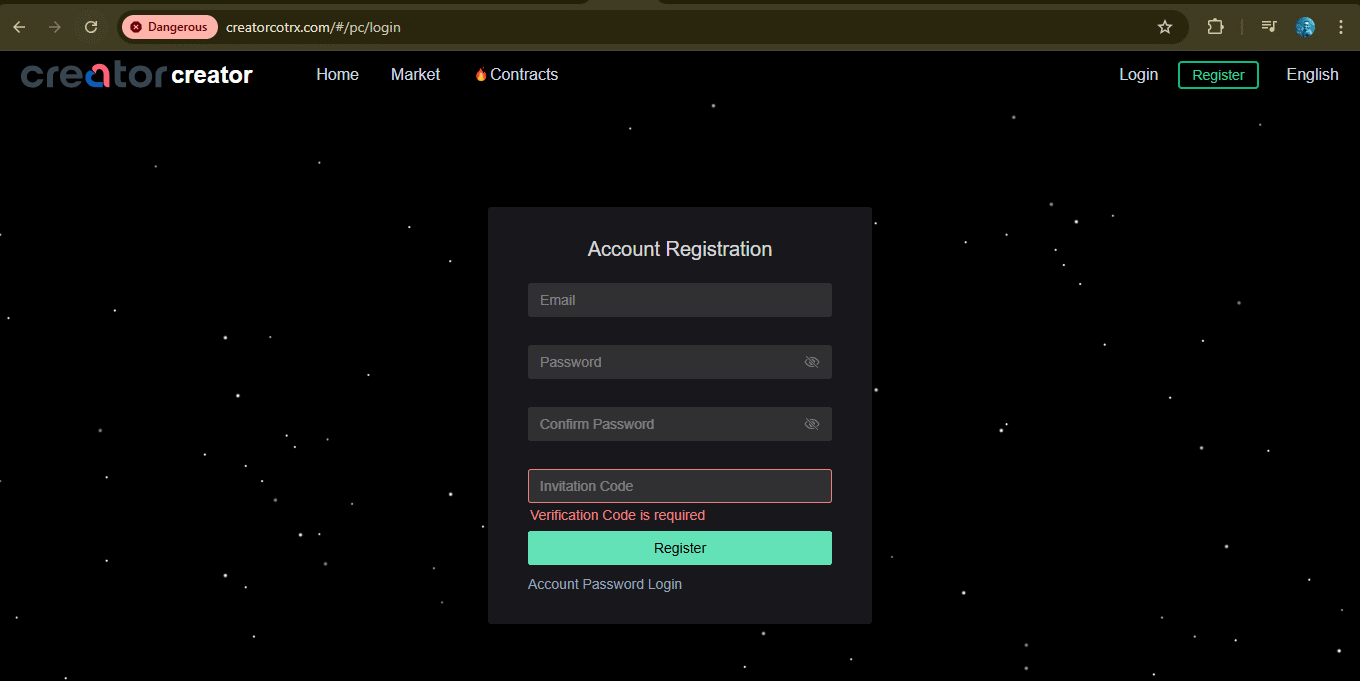Show the Confirm Password field contents
The image size is (1360, 681).
click(811, 424)
